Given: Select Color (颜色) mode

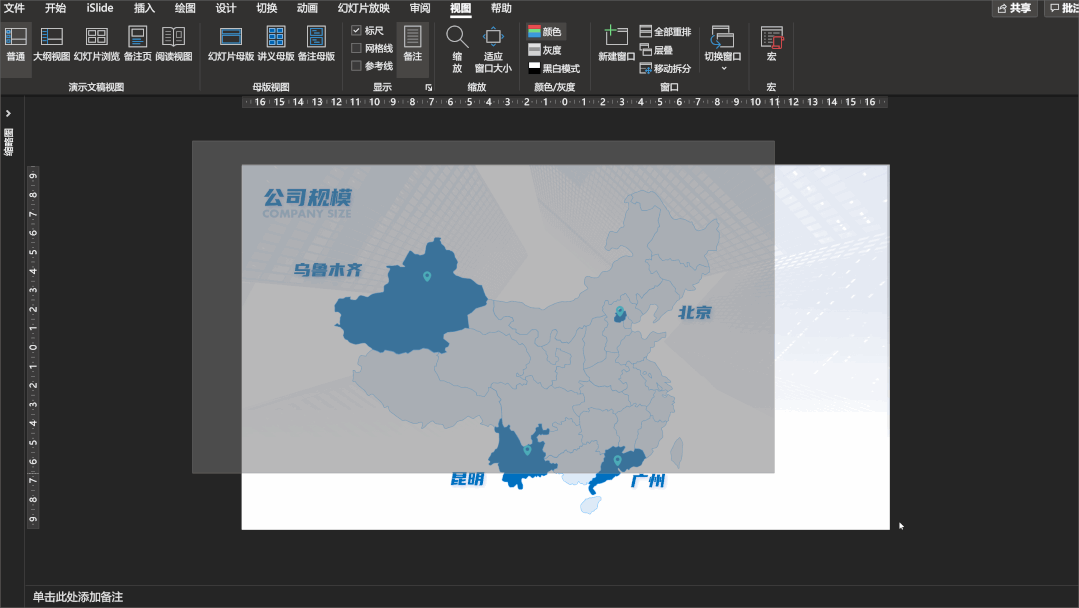Looking at the screenshot, I should pos(545,32).
